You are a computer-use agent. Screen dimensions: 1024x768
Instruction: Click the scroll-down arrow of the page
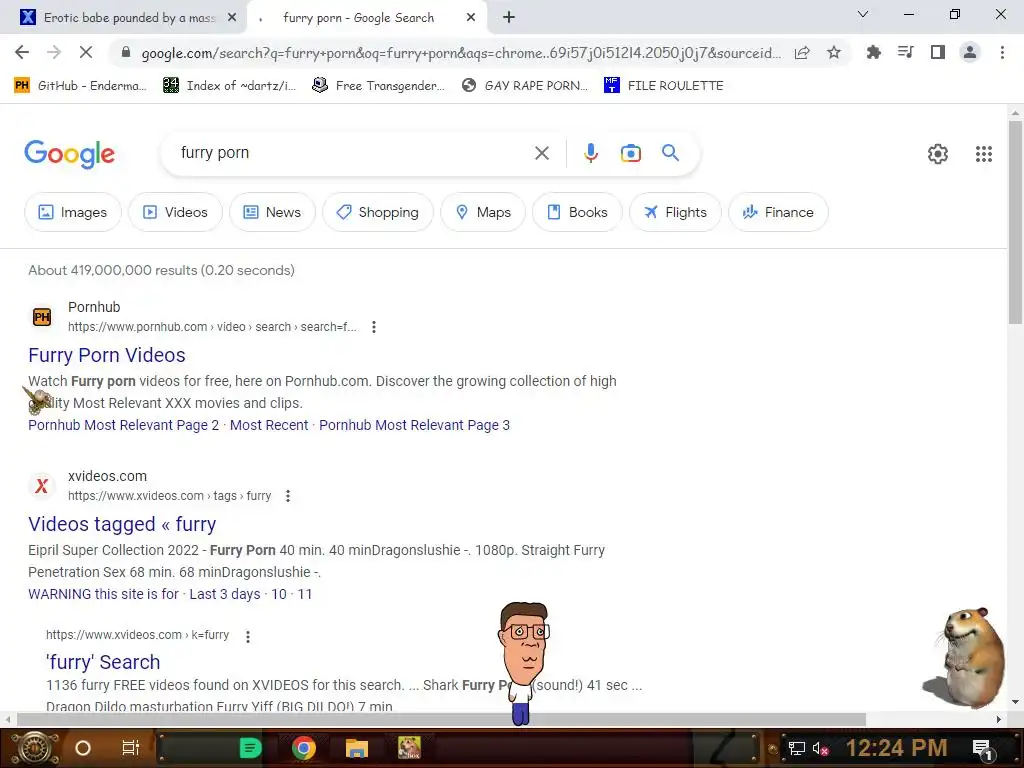point(1015,703)
